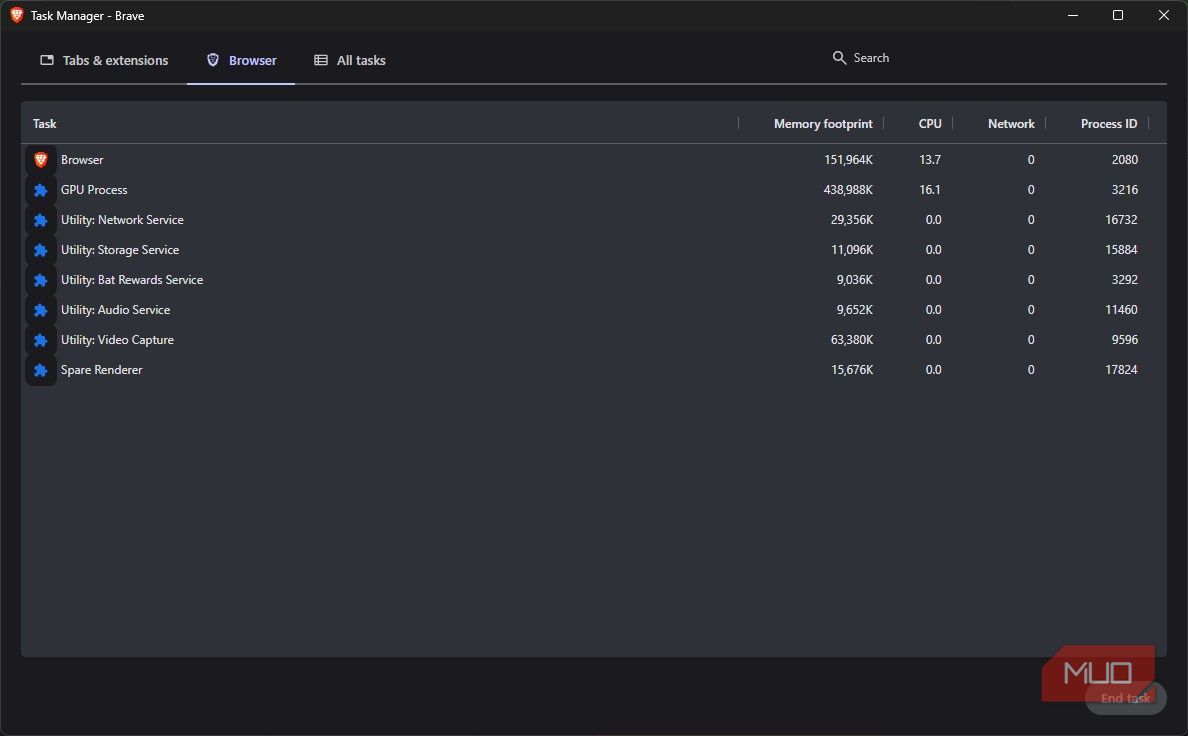Sort by the CPU column header

point(930,124)
